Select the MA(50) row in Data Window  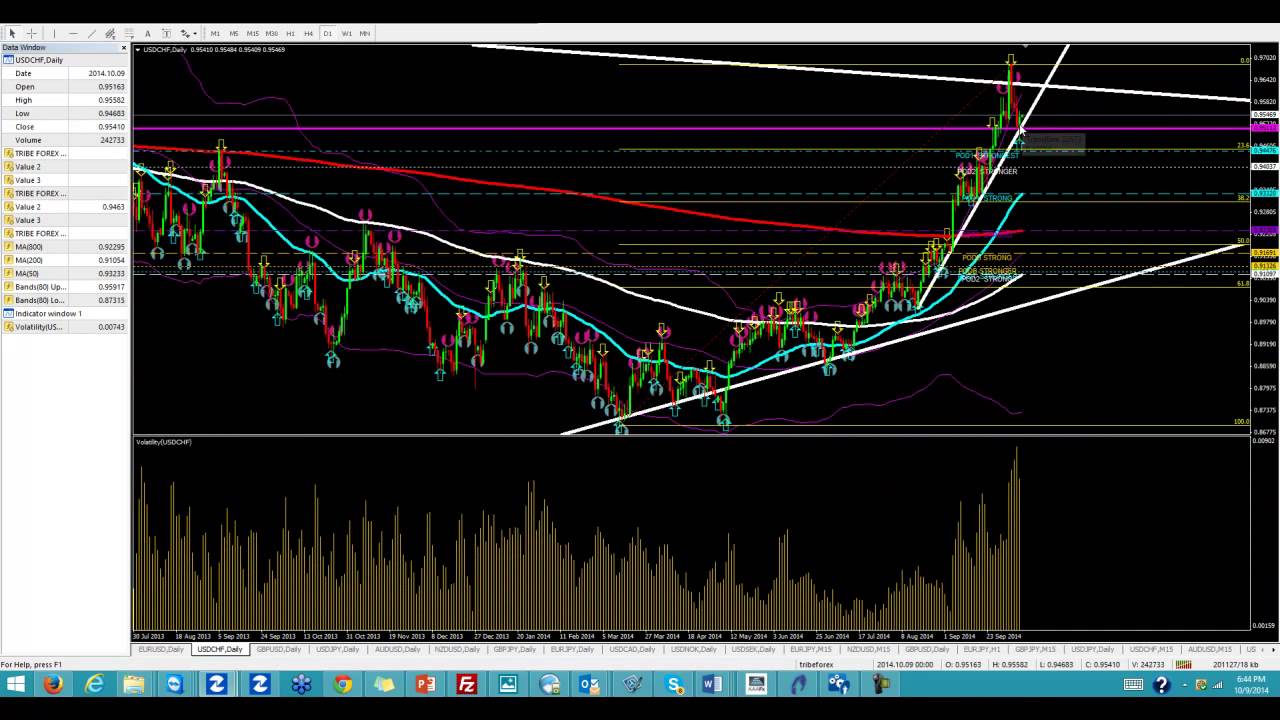65,273
